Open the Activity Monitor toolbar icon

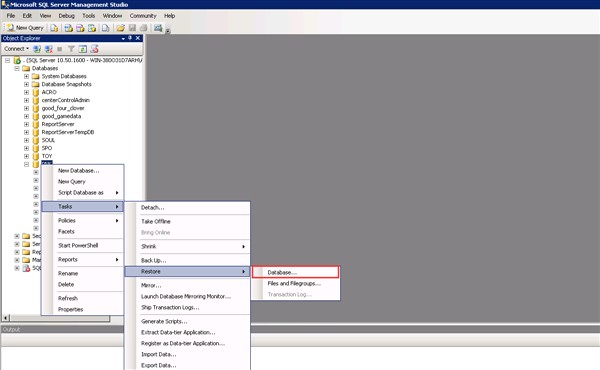158,28
